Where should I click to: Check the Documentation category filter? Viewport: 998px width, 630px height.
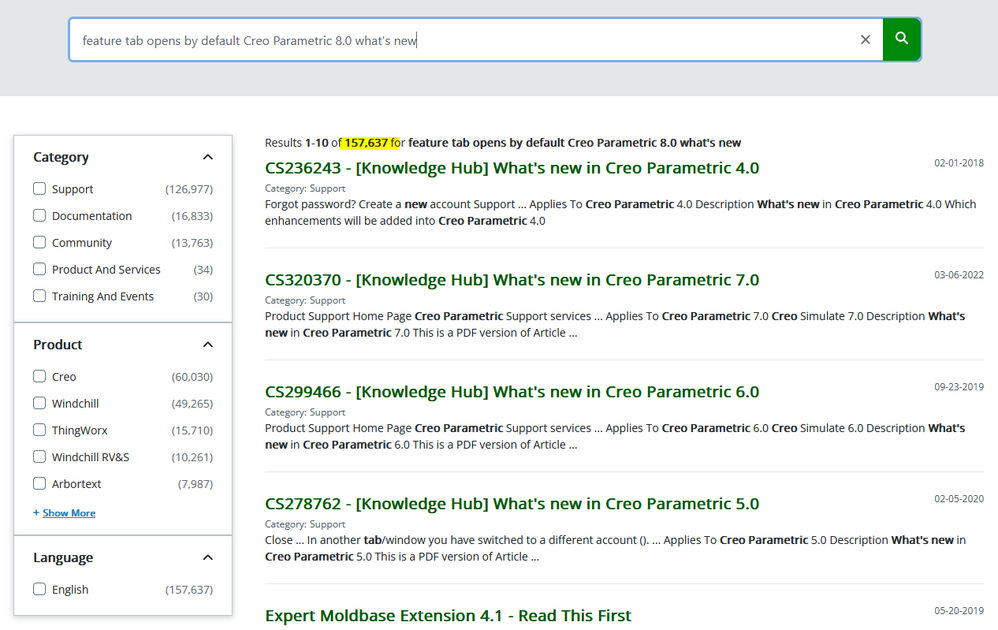pyautogui.click(x=40, y=216)
